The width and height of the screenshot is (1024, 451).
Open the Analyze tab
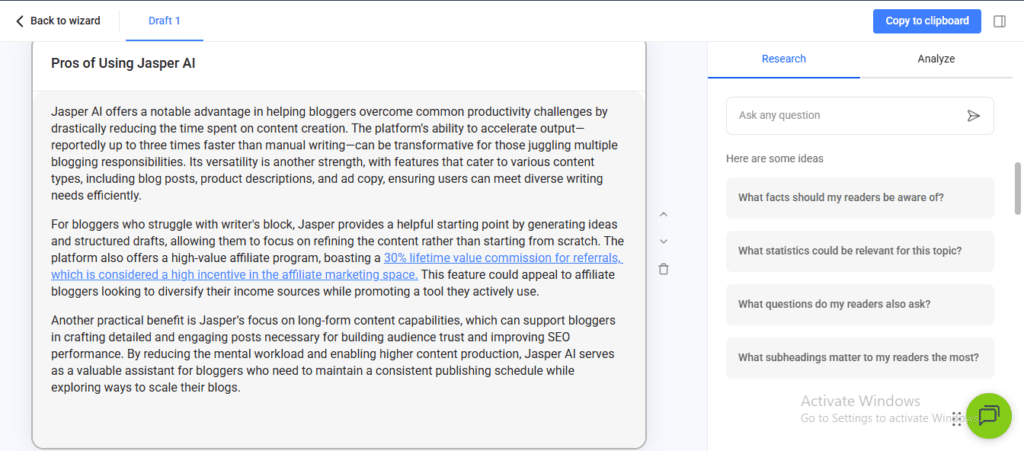(936, 59)
